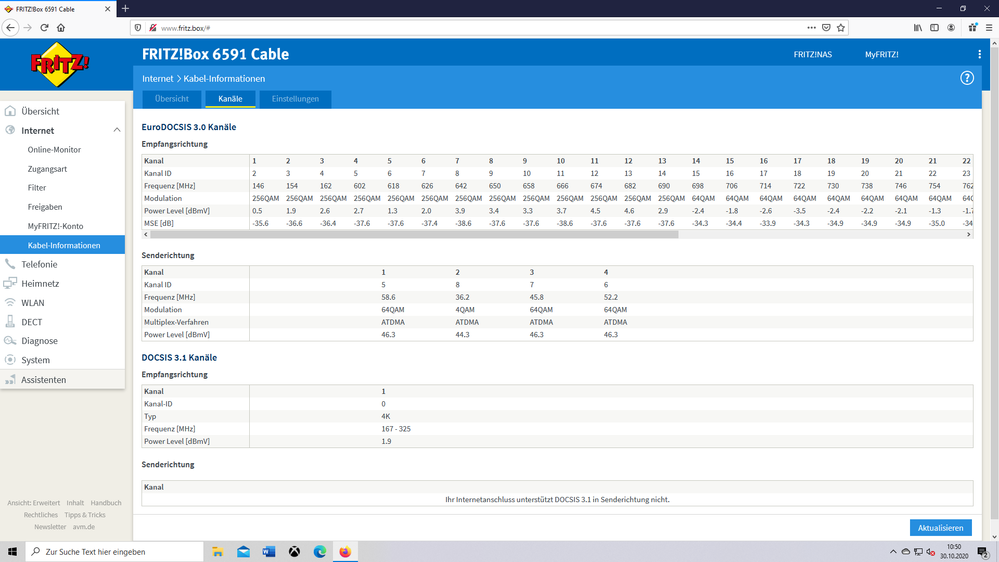Go back with the browser back arrow
The image size is (999, 562).
[10, 27]
